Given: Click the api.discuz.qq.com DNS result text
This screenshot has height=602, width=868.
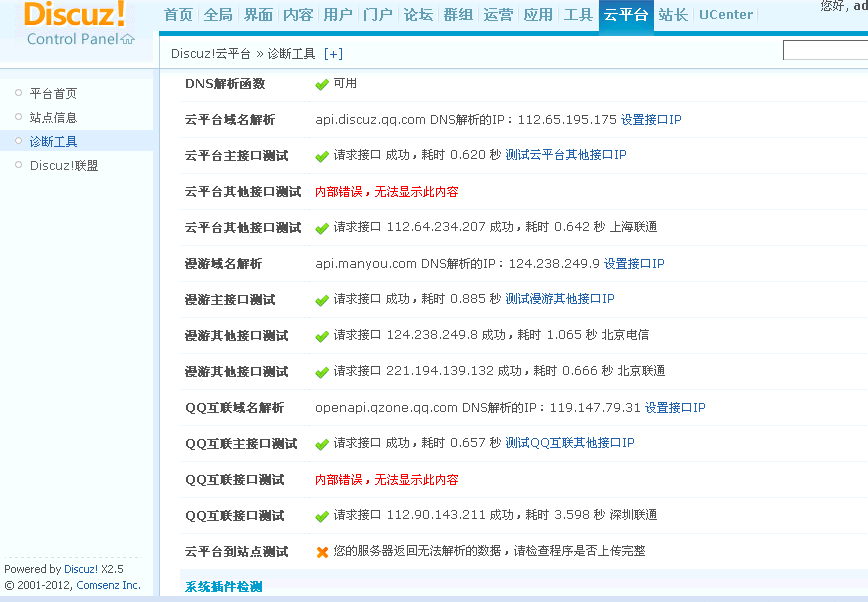Looking at the screenshot, I should coord(466,120).
